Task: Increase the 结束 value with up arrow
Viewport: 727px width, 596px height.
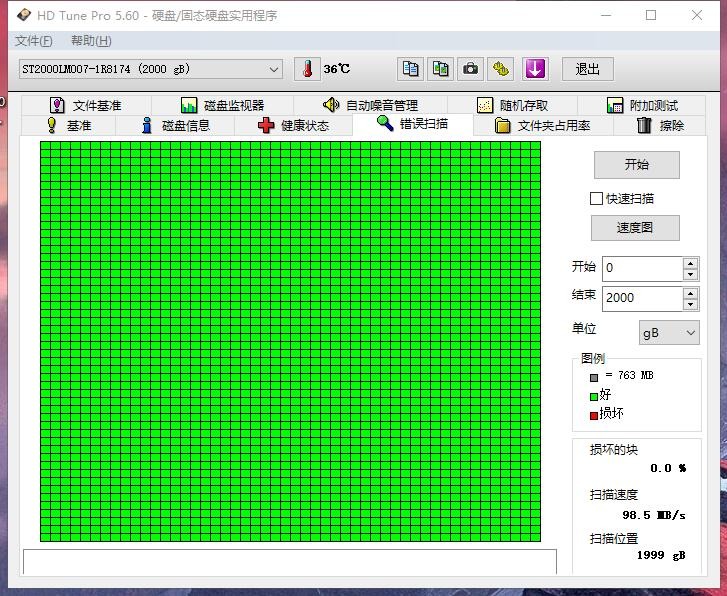Action: 690,293
